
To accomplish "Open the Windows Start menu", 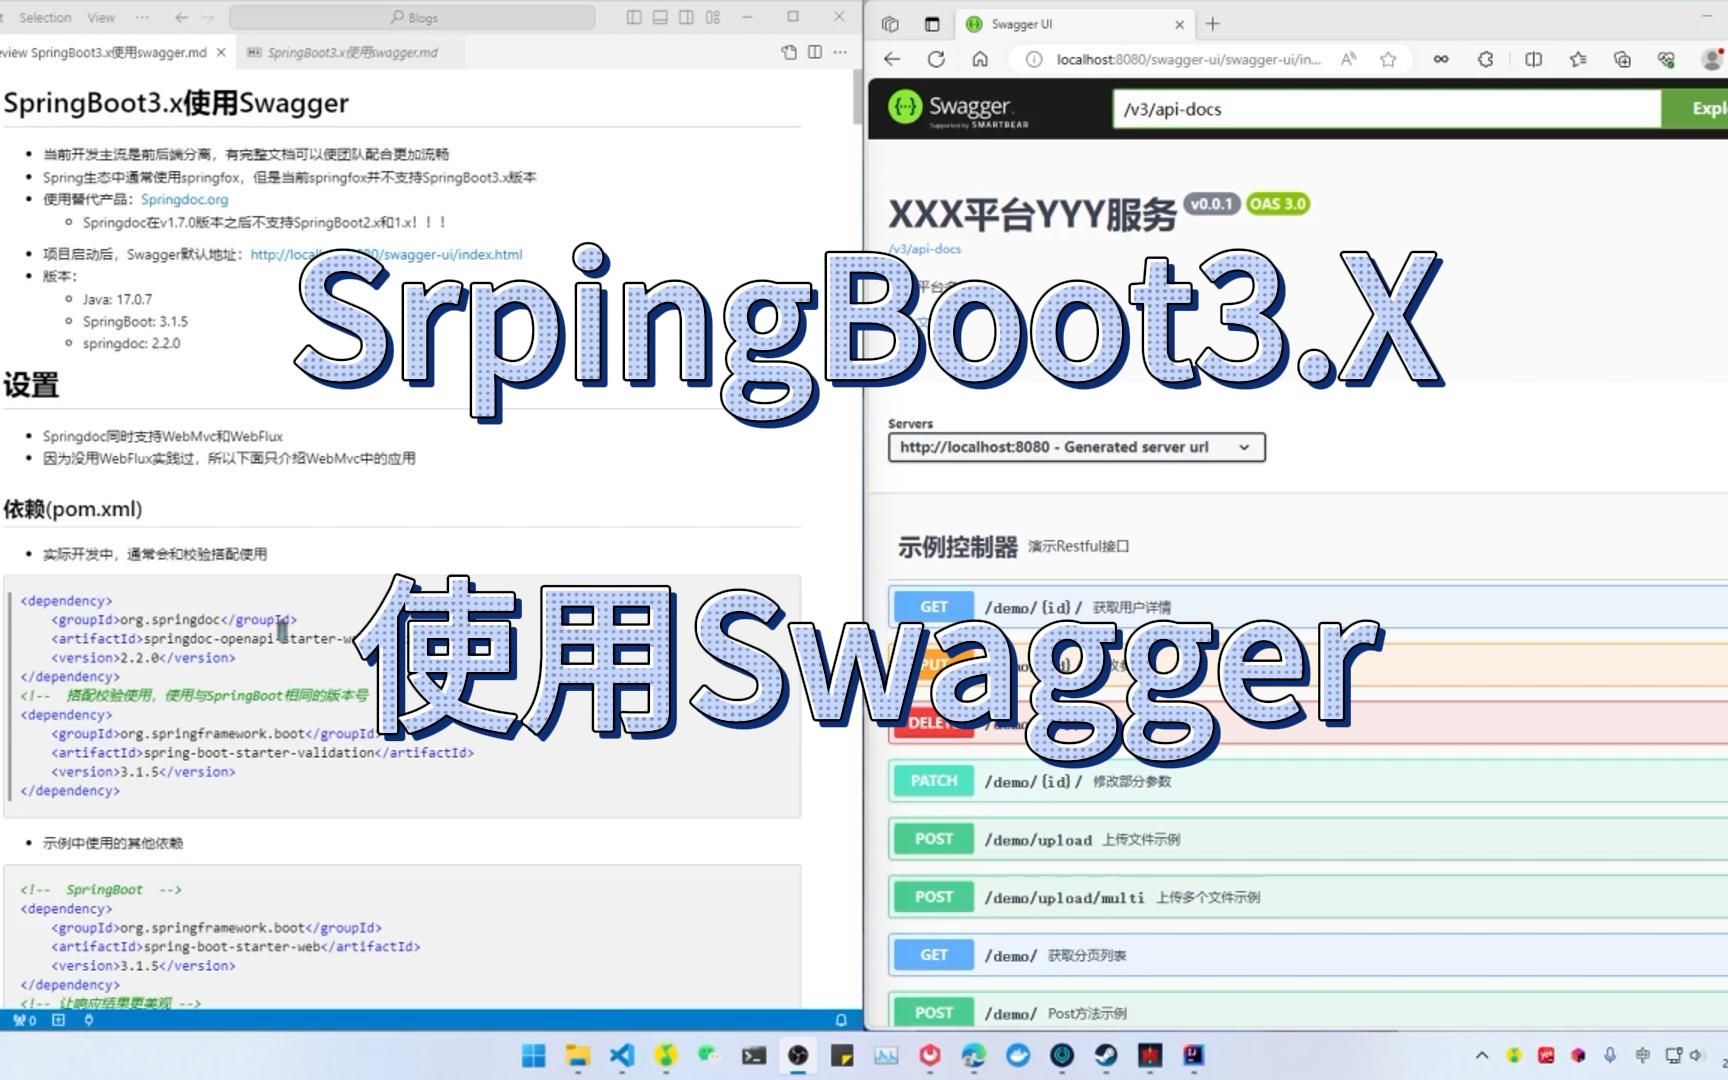I will 534,1055.
